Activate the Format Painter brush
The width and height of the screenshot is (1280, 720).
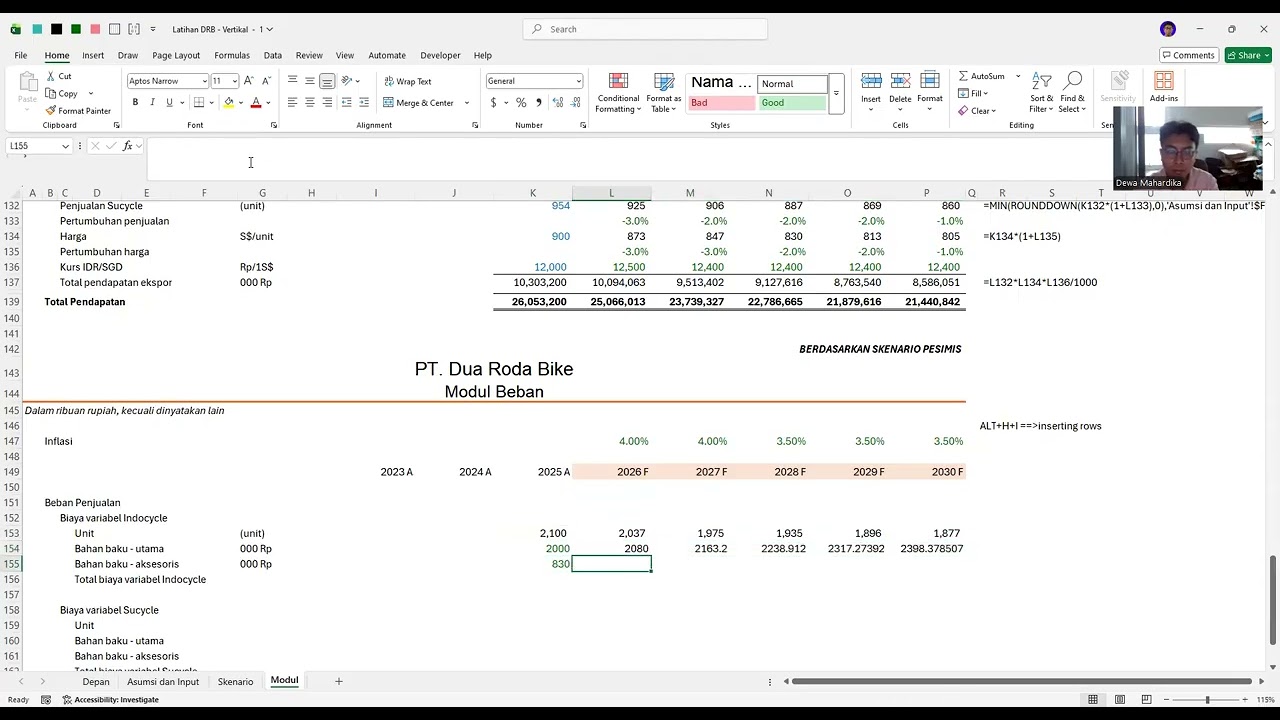pos(50,111)
